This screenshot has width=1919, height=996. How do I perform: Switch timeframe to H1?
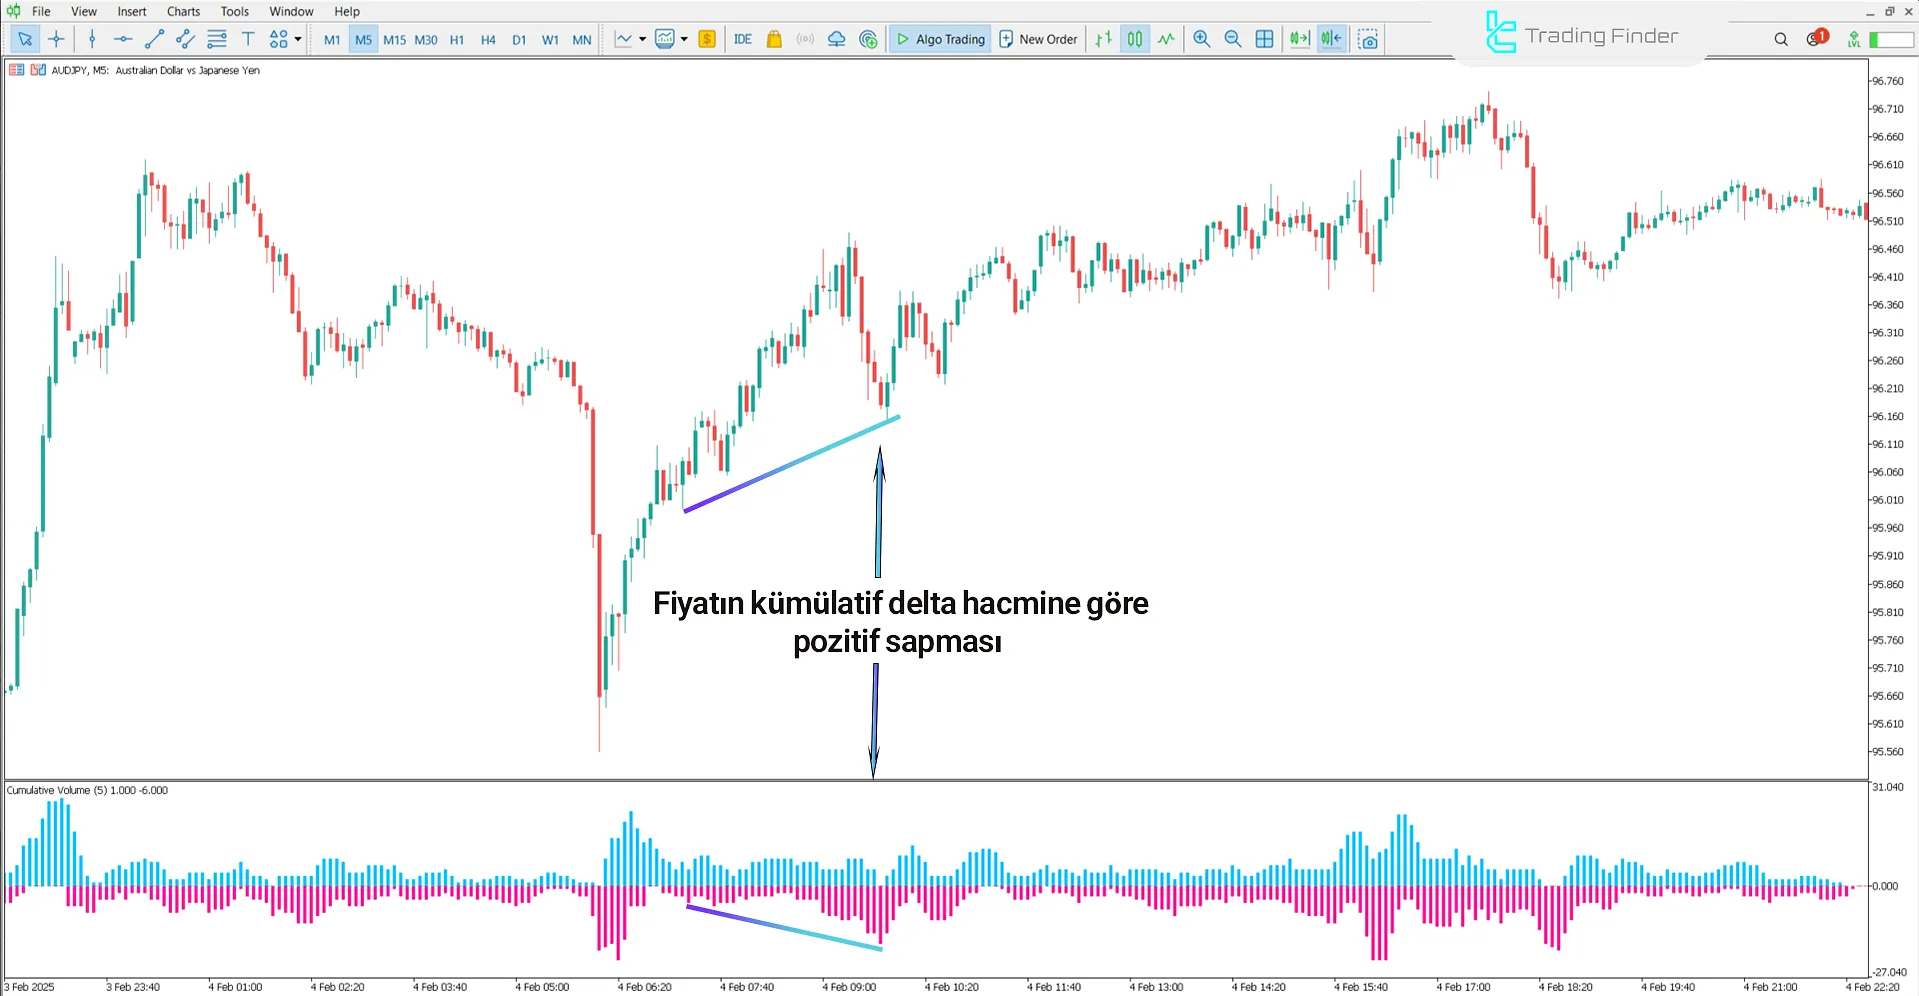tap(457, 39)
